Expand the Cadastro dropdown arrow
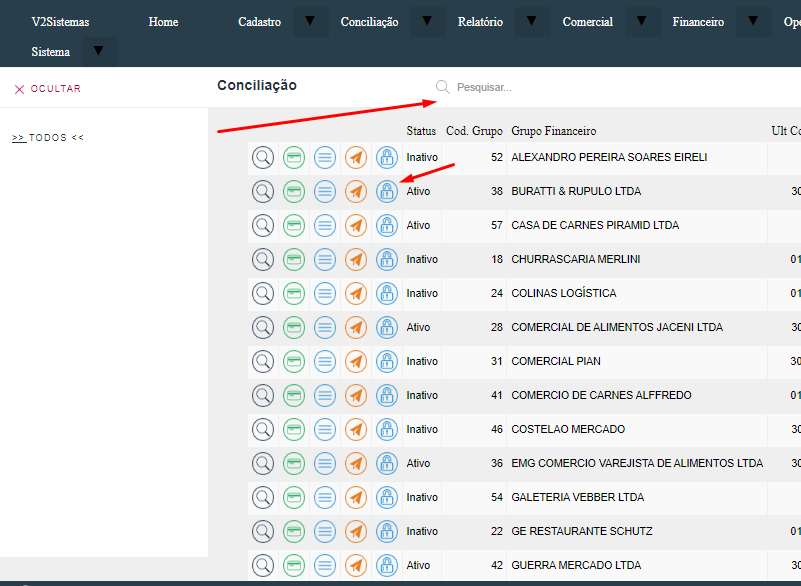 point(310,22)
